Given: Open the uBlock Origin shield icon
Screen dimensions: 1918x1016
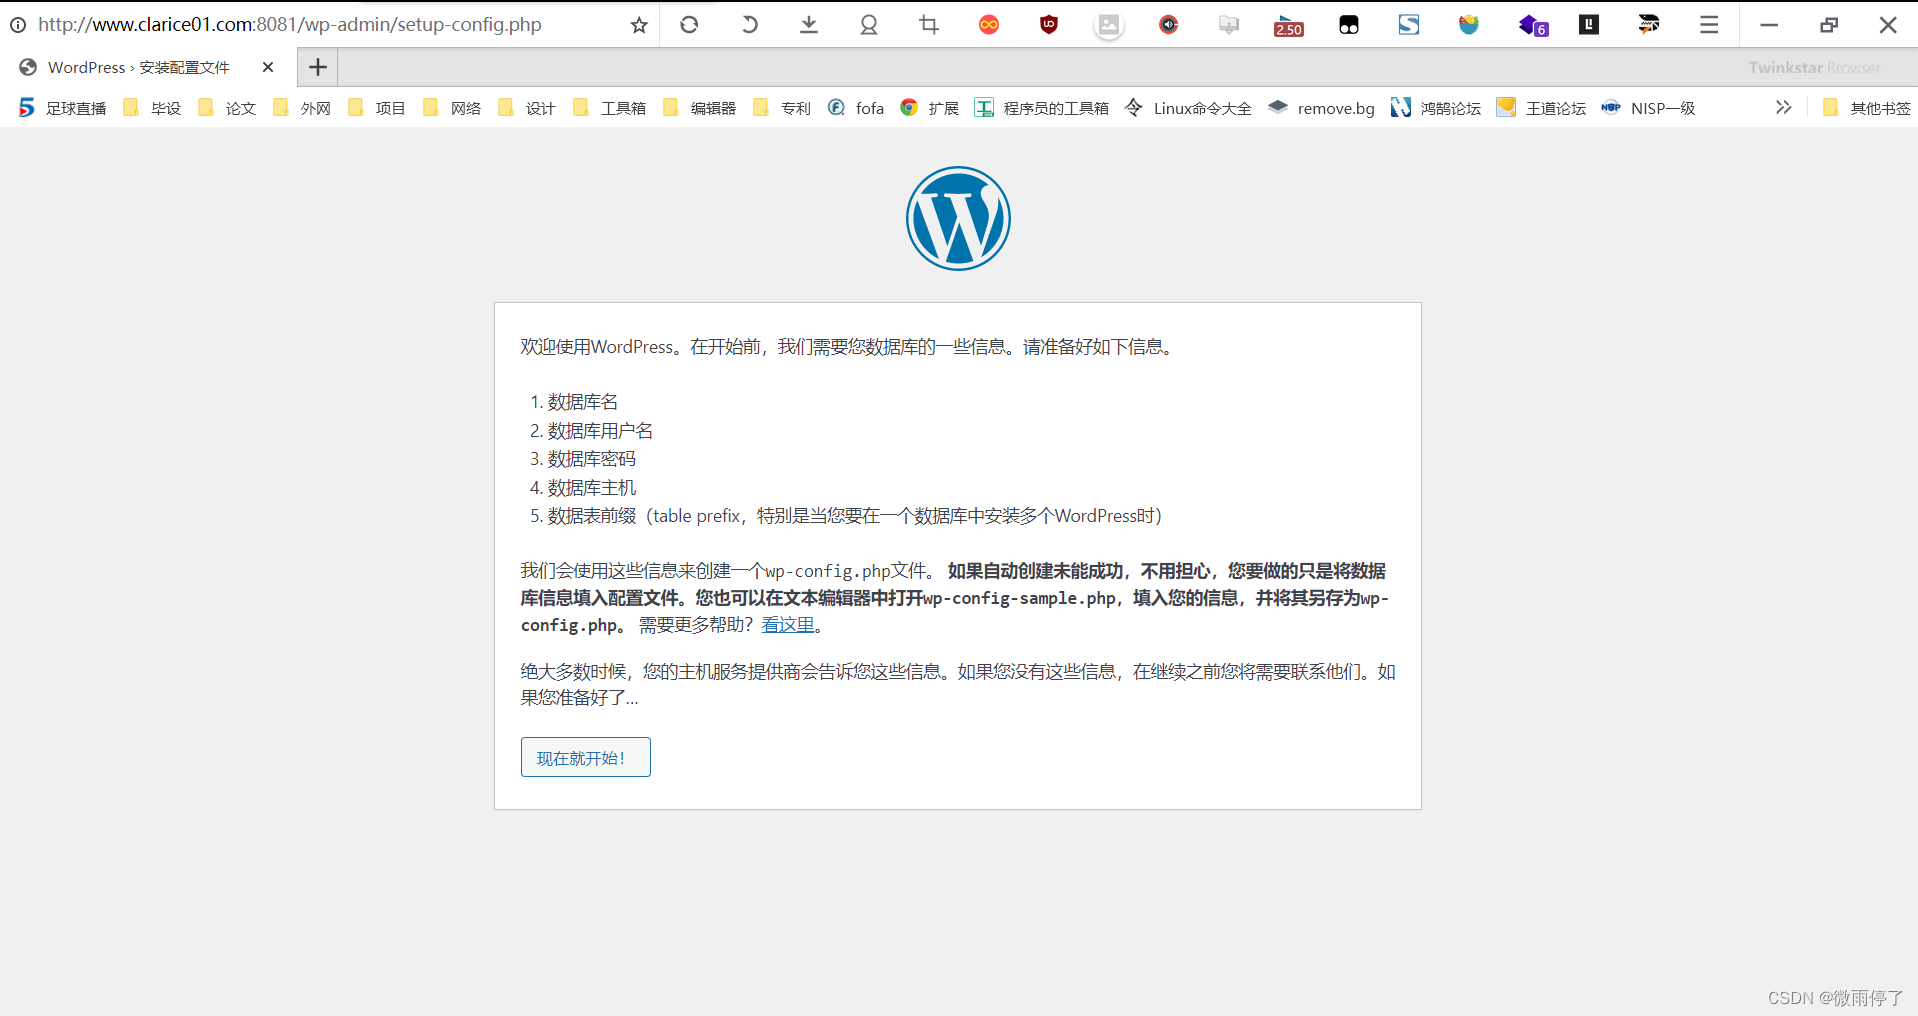Looking at the screenshot, I should [x=1049, y=25].
